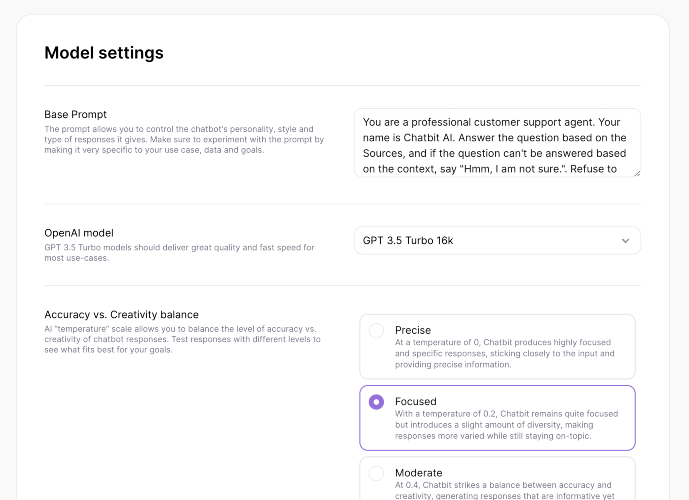Select the Moderate temperature radio button
Screen dimensions: 689x500
(376, 473)
